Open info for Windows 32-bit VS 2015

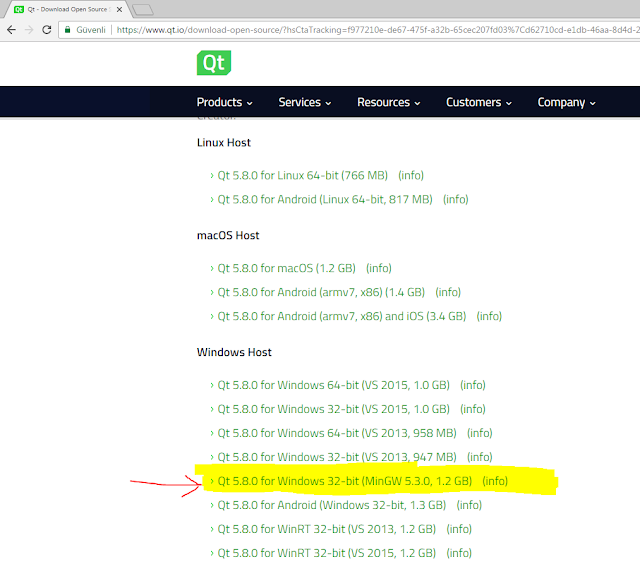473,409
